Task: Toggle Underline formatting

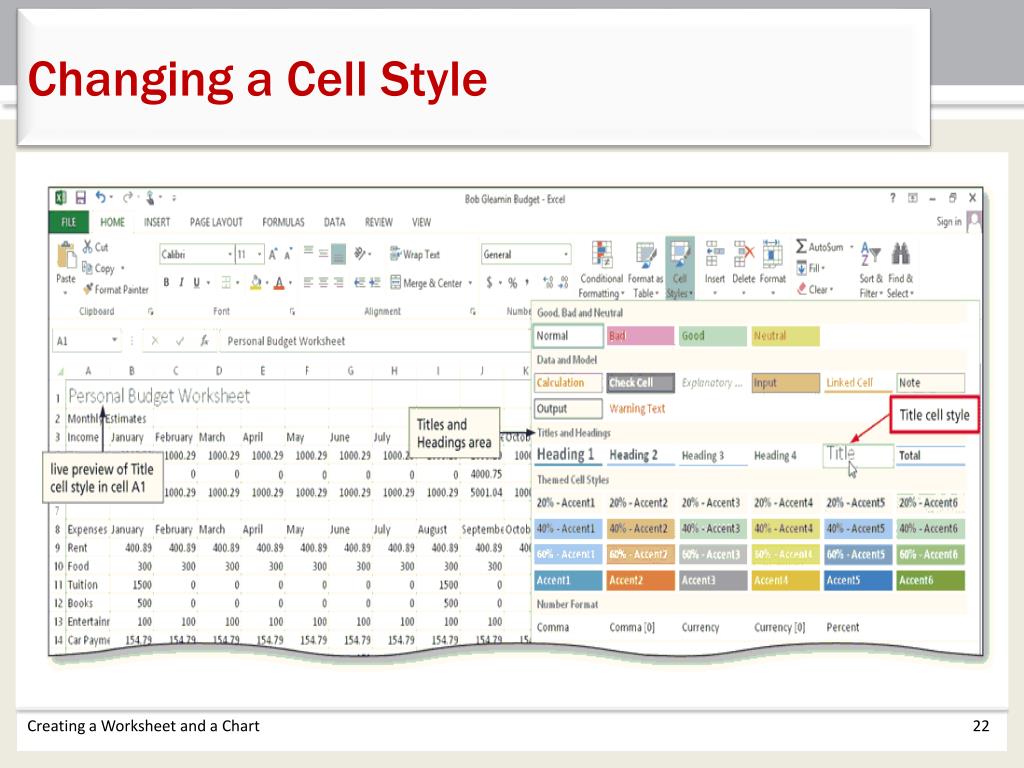Action: click(196, 283)
